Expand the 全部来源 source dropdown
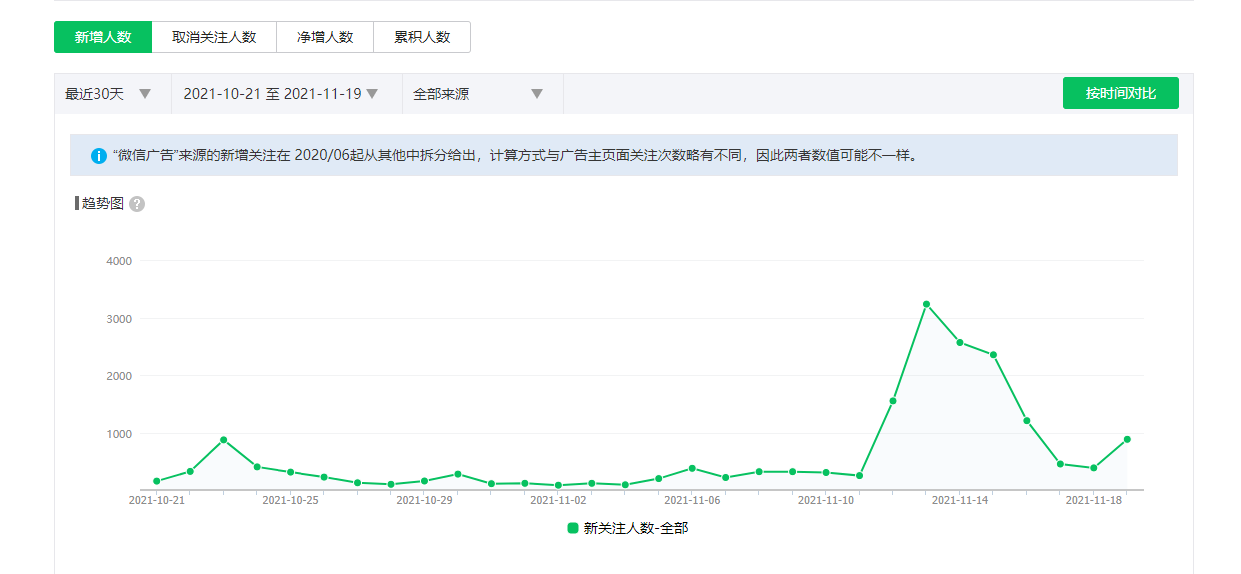 click(x=479, y=94)
